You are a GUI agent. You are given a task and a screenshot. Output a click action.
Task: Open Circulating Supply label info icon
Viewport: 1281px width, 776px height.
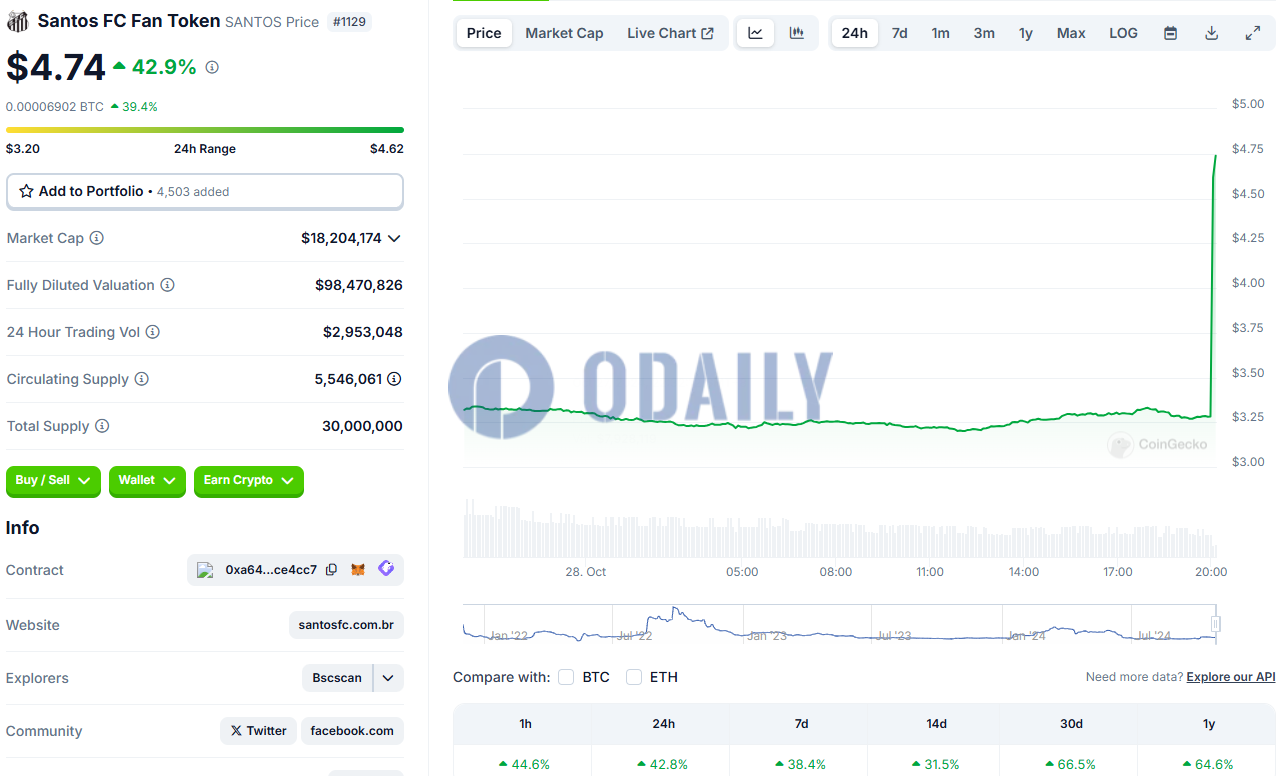click(x=142, y=379)
